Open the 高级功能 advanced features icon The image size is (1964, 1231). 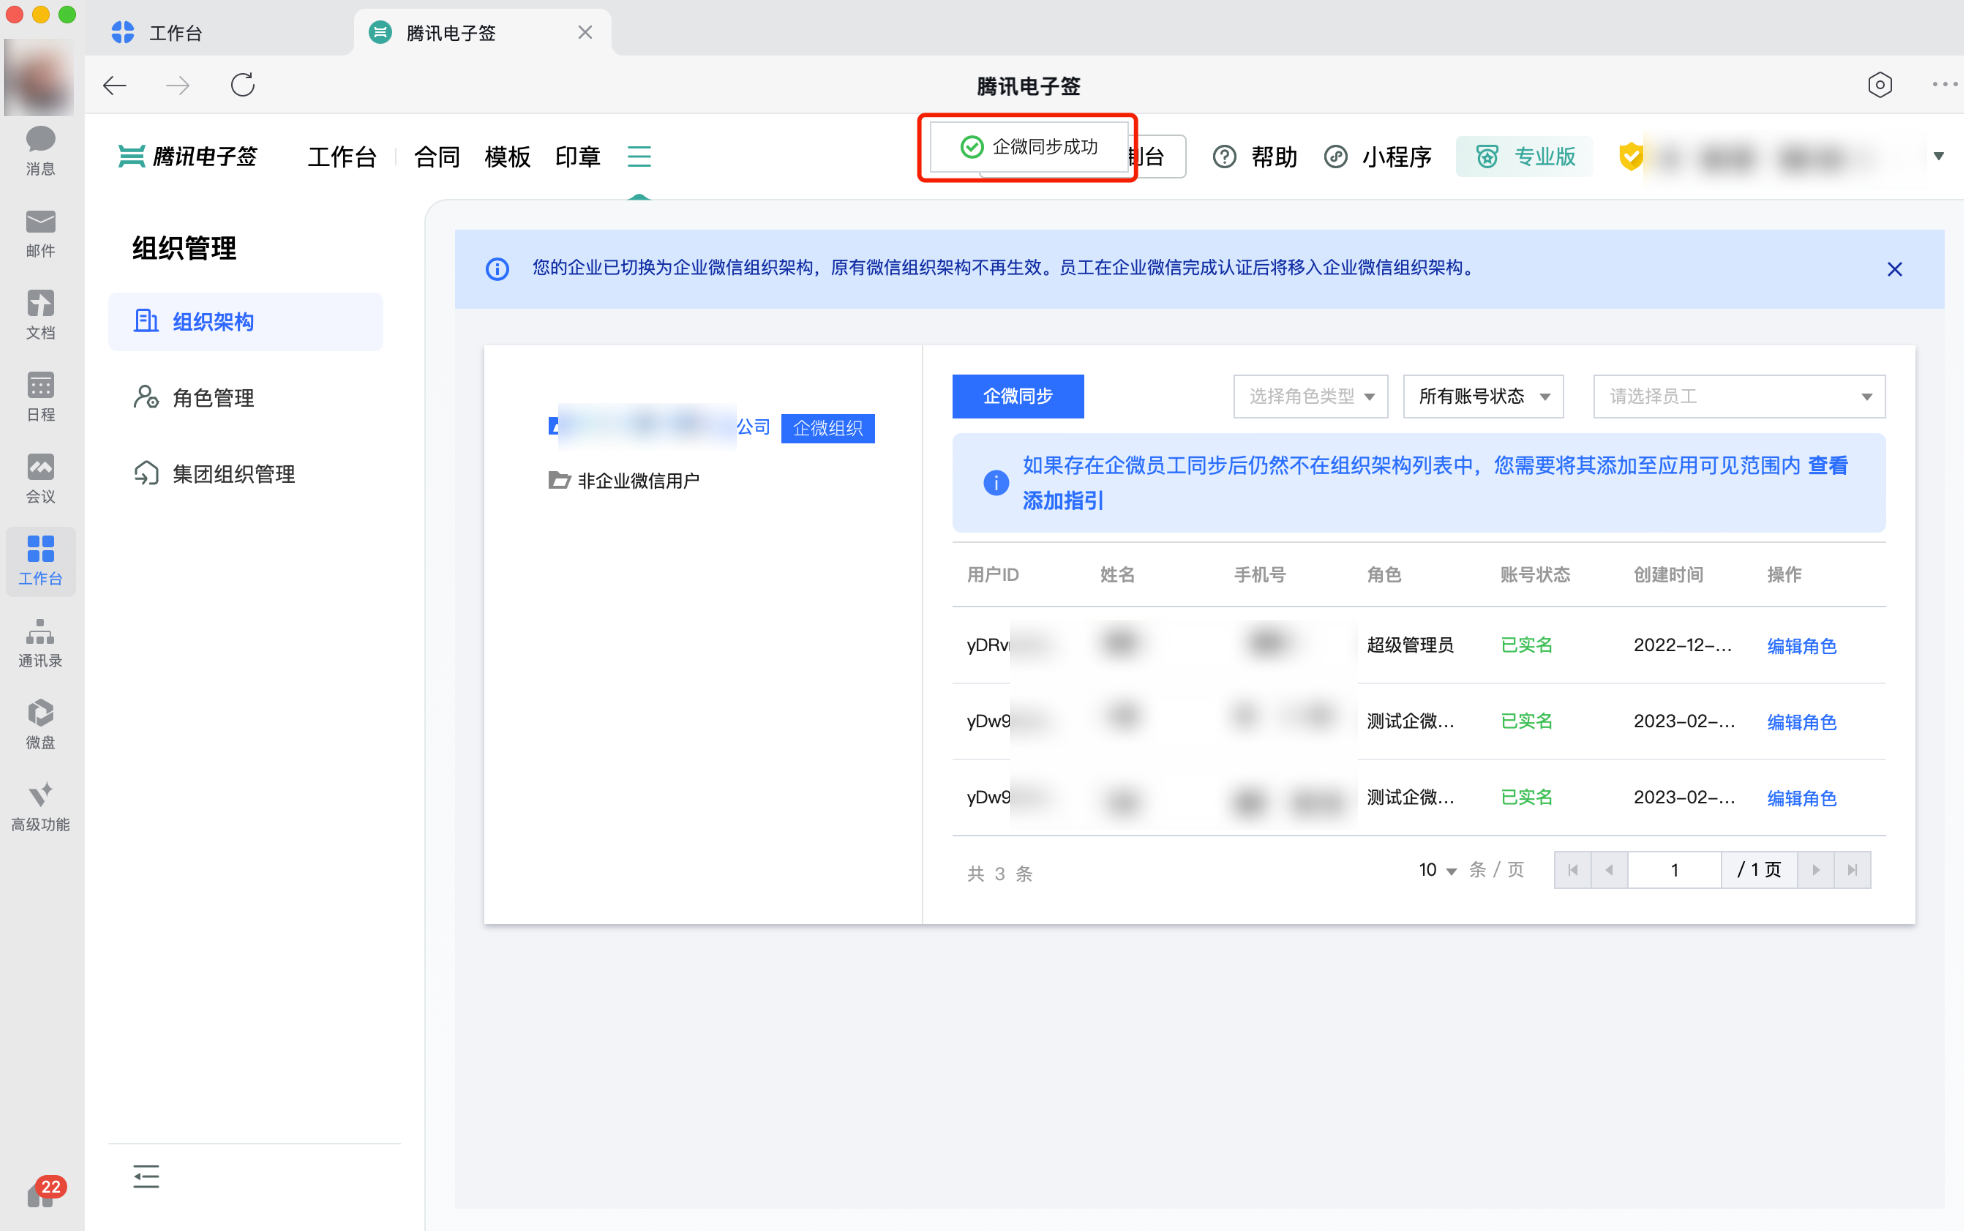point(40,806)
